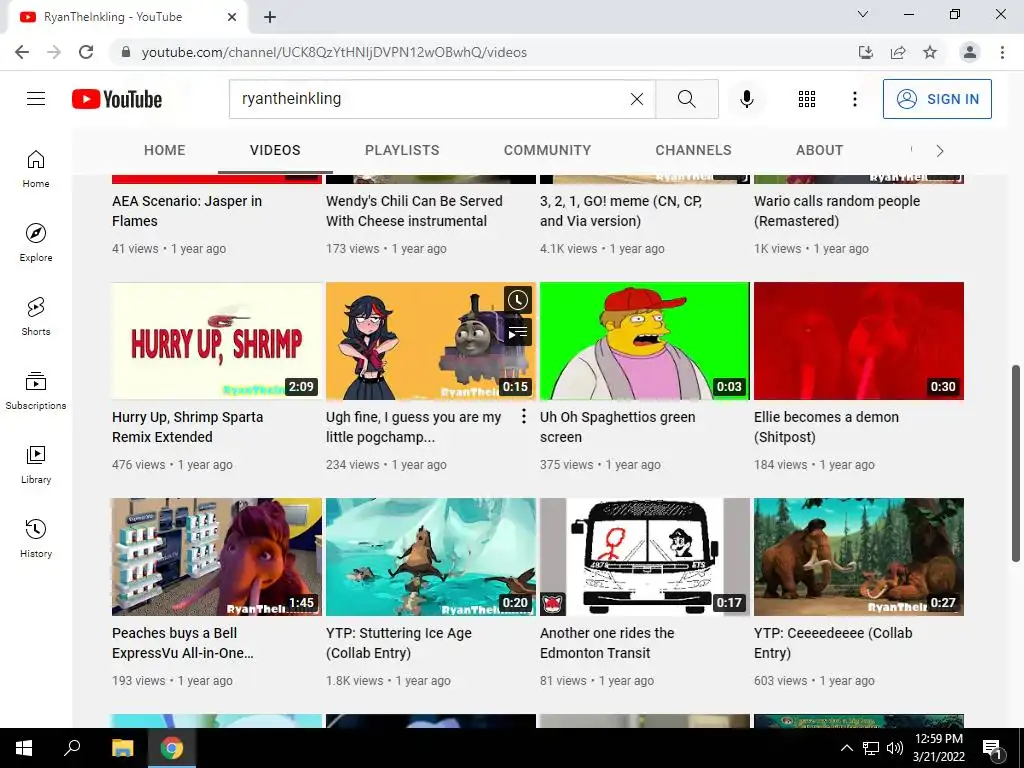Add pogchamp video to queue icon
Screen dimensions: 1024x768
518,333
